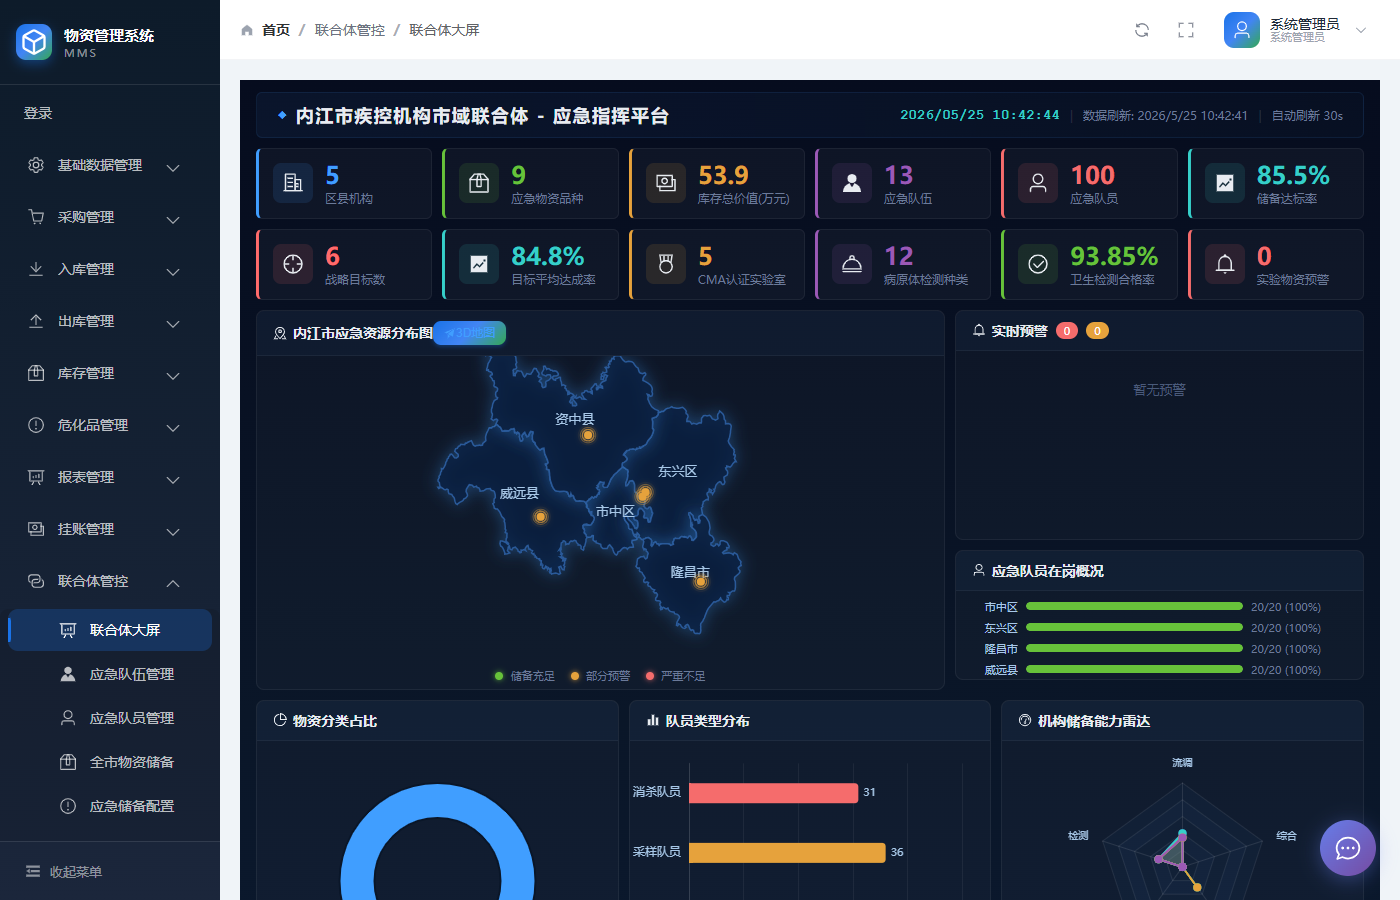This screenshot has width=1400, height=900.
Task: Open 应急储备配置 submenu item
Action: pyautogui.click(x=110, y=806)
